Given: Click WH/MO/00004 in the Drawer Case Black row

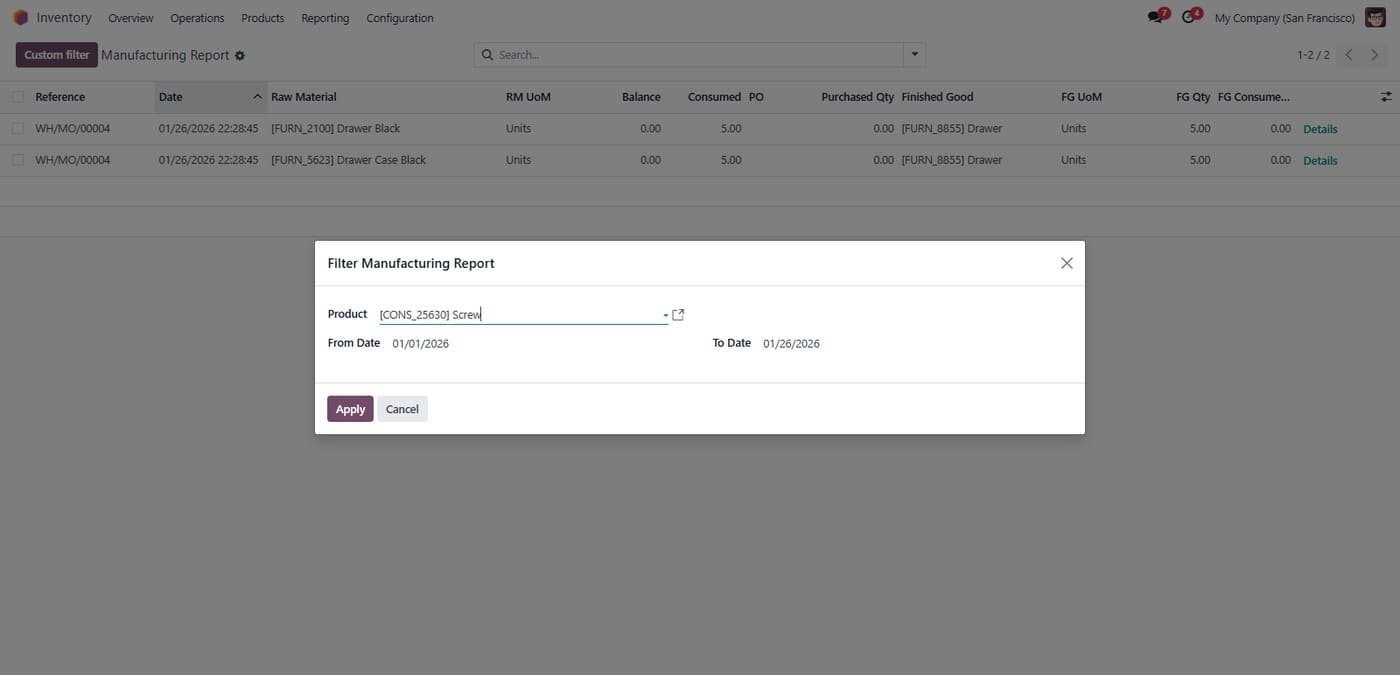Looking at the screenshot, I should tap(73, 160).
